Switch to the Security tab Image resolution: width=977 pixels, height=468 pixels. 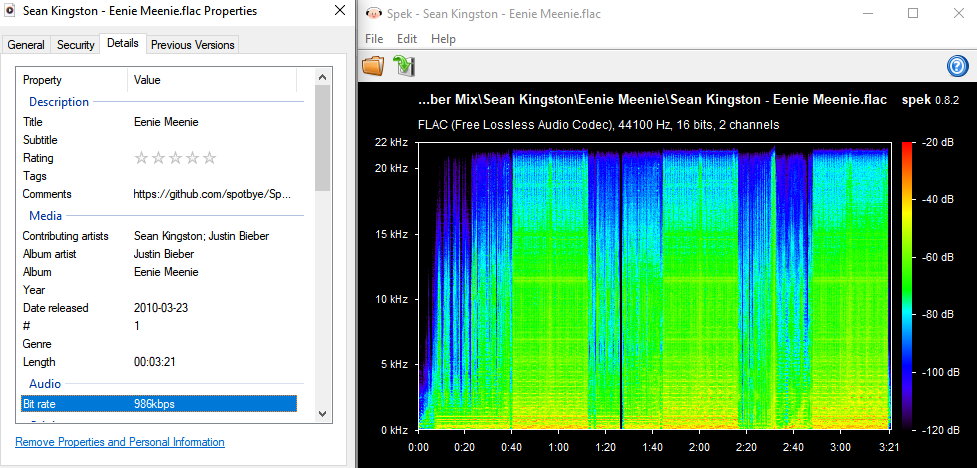[x=75, y=45]
